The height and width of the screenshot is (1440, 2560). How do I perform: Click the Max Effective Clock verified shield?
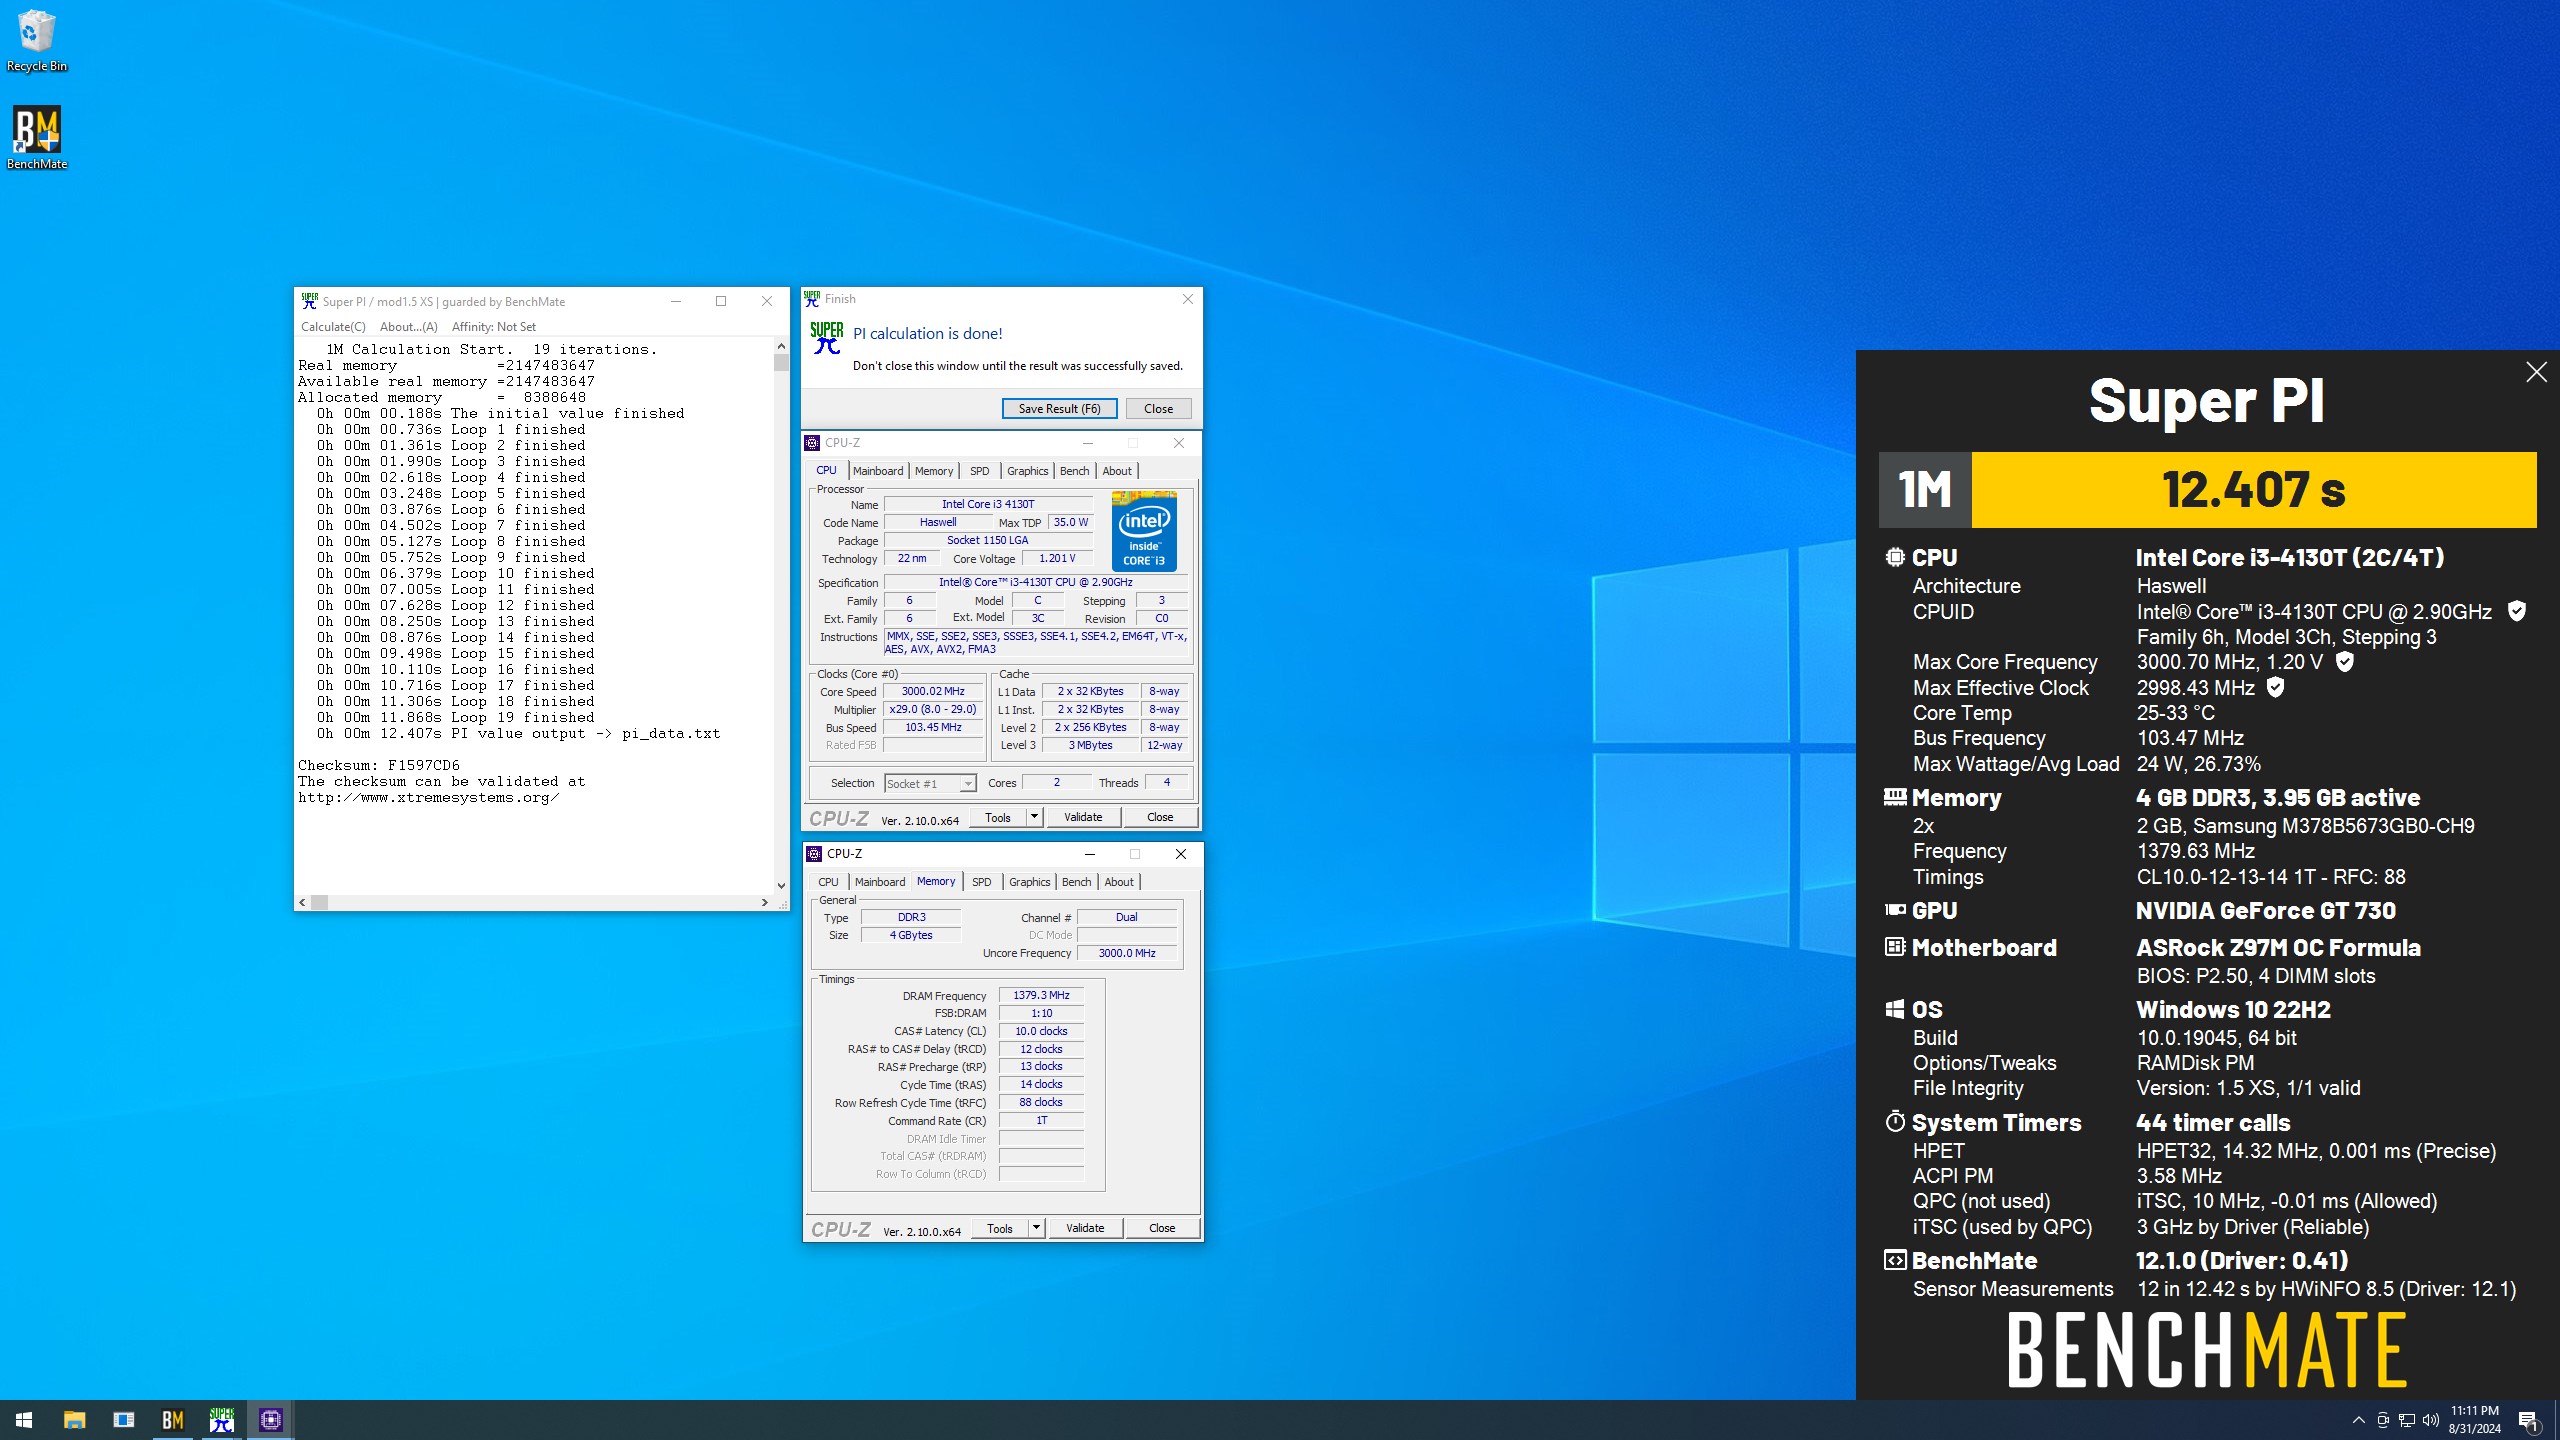point(2275,688)
